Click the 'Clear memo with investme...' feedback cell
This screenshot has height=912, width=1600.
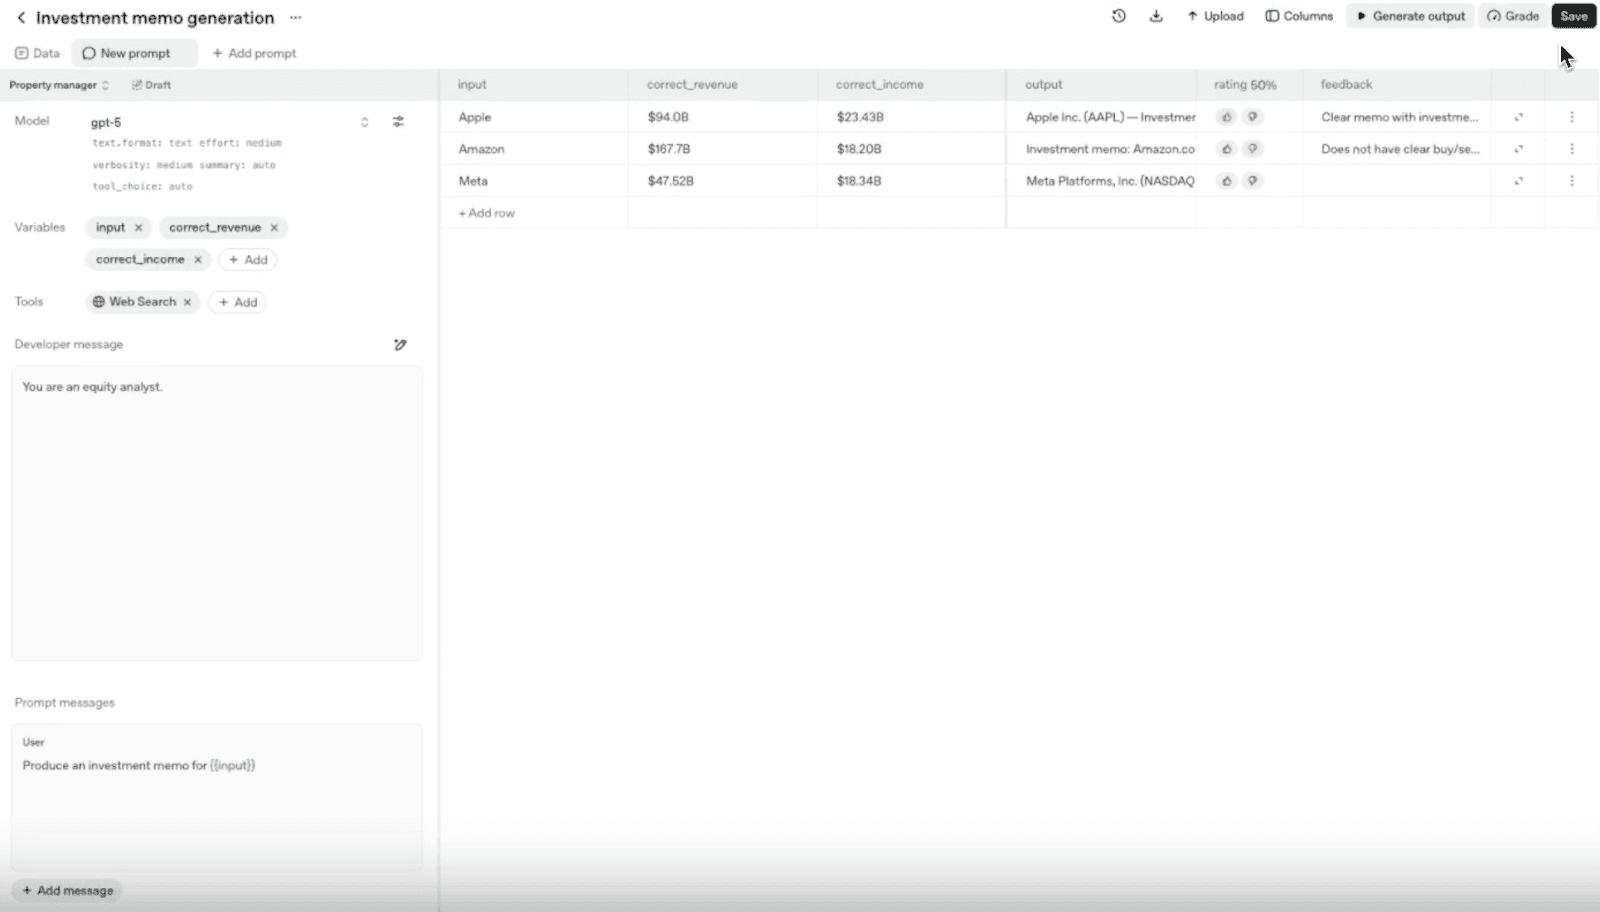pos(1397,117)
